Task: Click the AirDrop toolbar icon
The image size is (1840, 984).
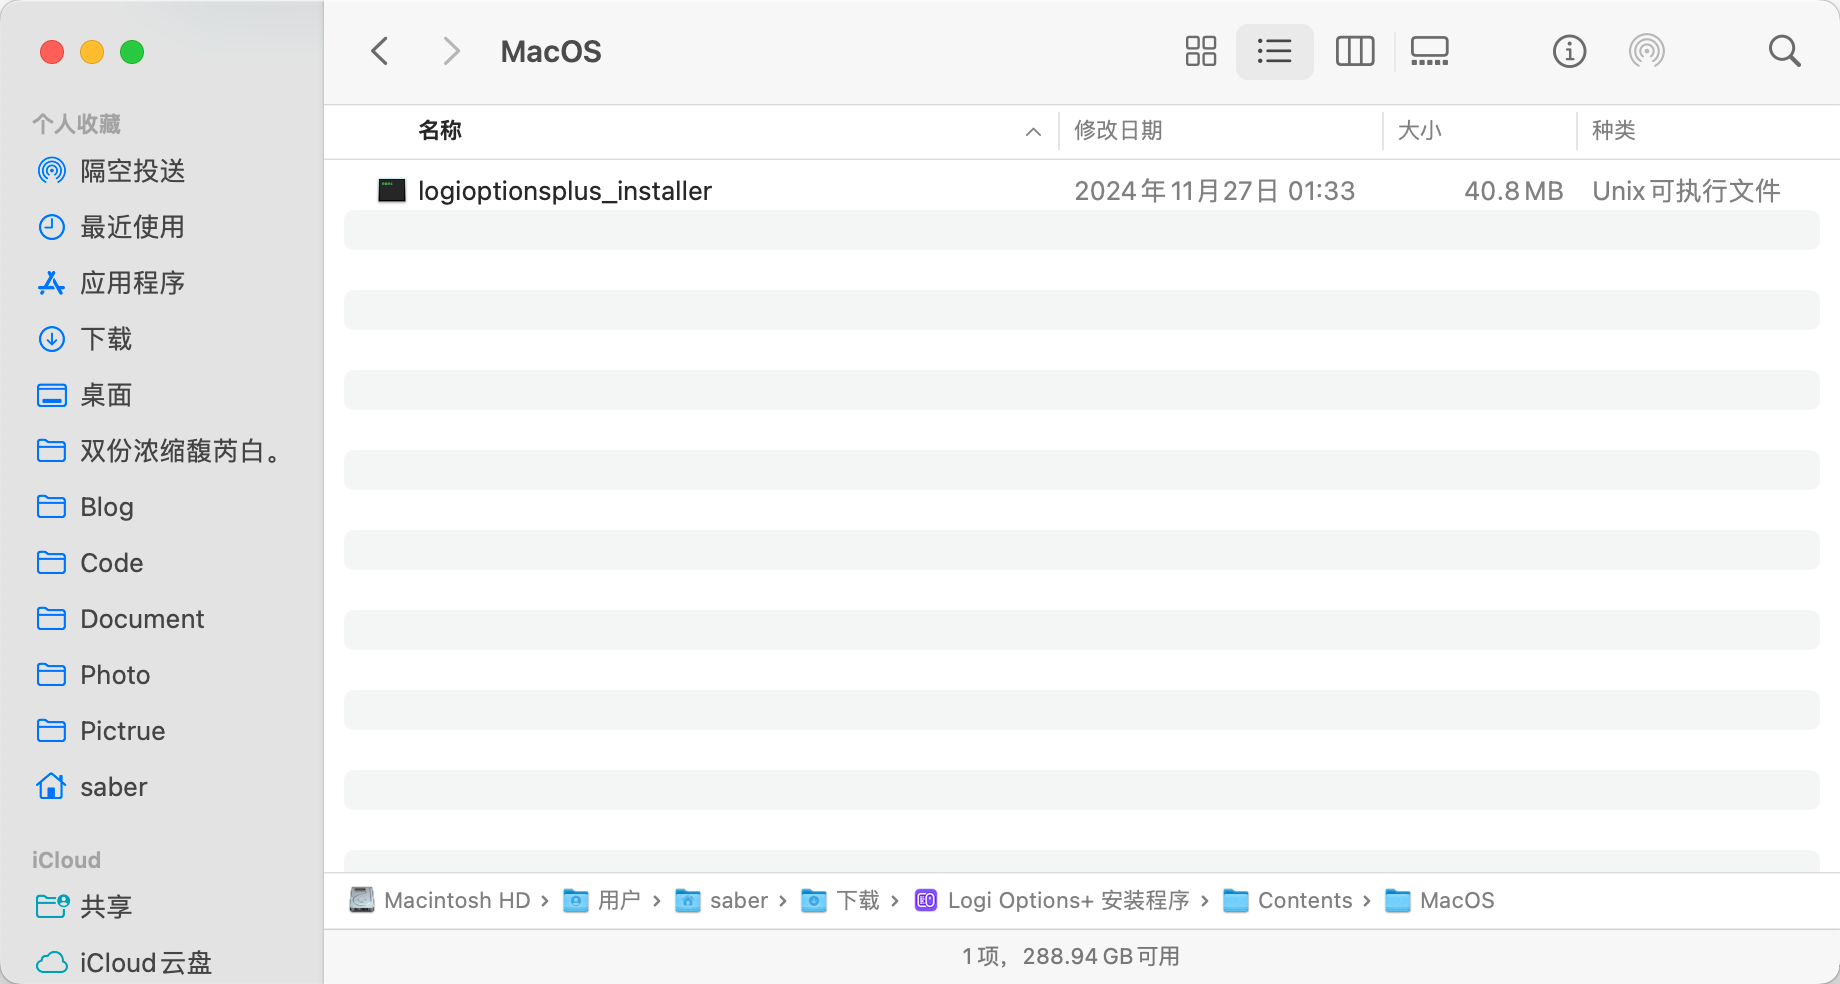Action: pos(1646,51)
